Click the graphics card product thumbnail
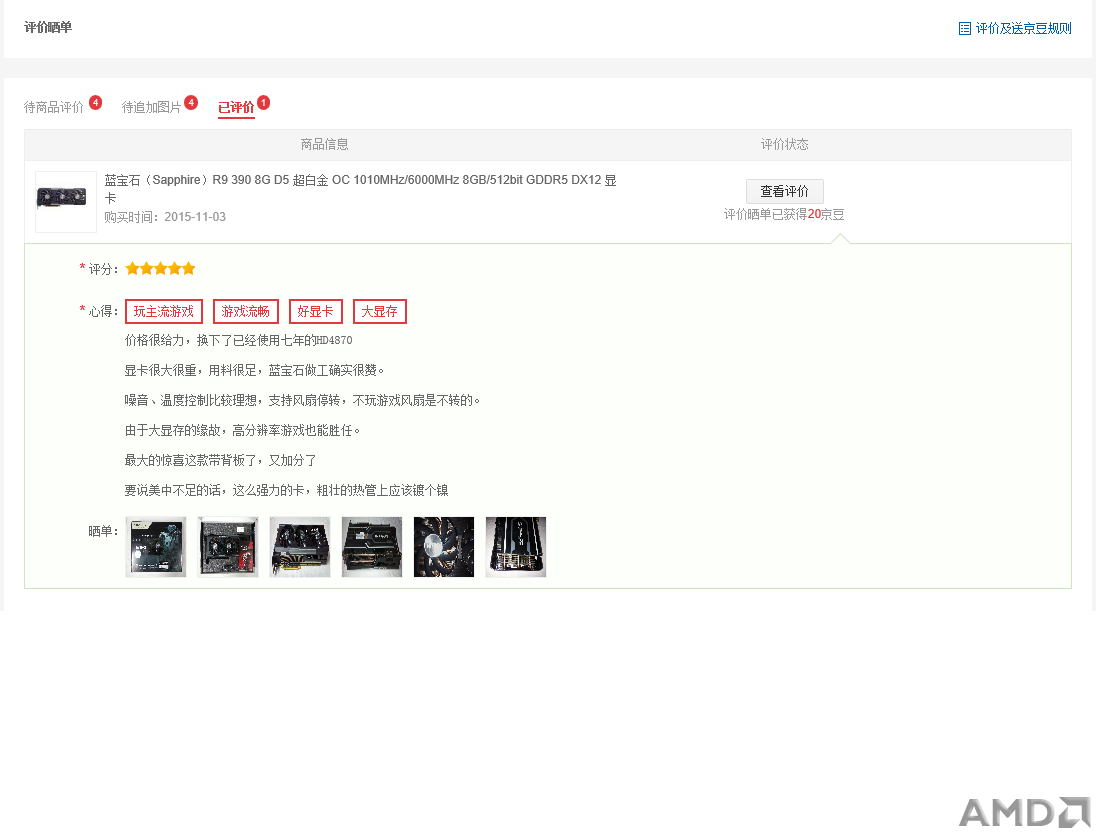The height and width of the screenshot is (833, 1096). (66, 201)
